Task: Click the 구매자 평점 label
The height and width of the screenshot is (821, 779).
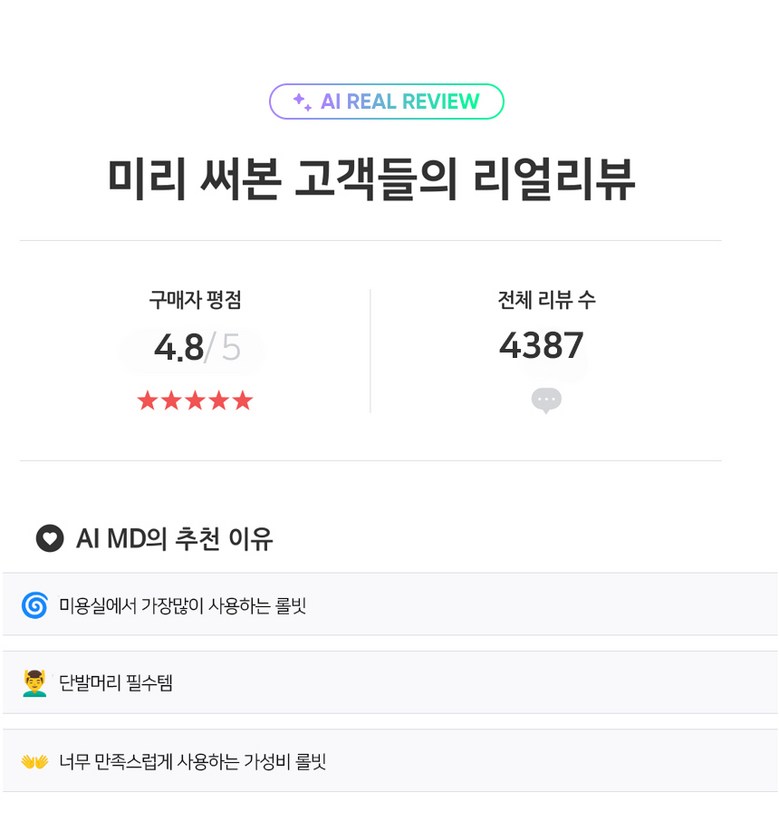Action: click(195, 299)
